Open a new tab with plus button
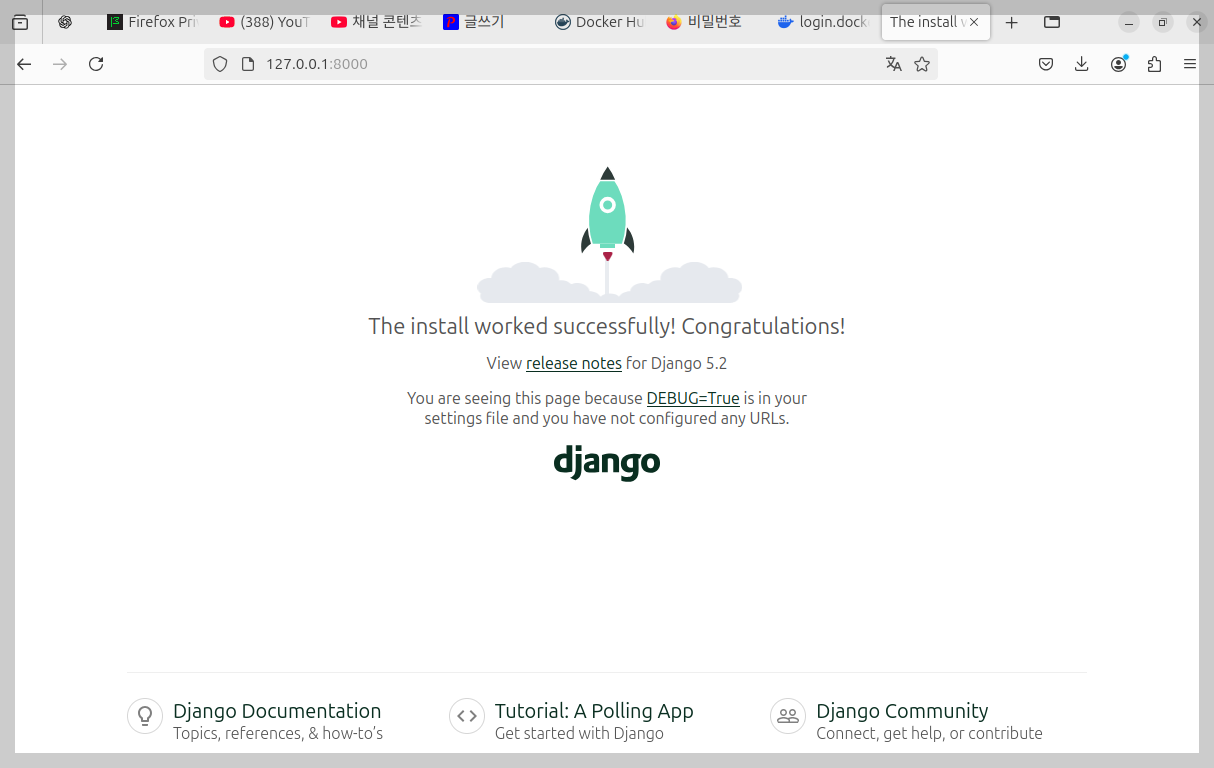 click(x=1011, y=22)
